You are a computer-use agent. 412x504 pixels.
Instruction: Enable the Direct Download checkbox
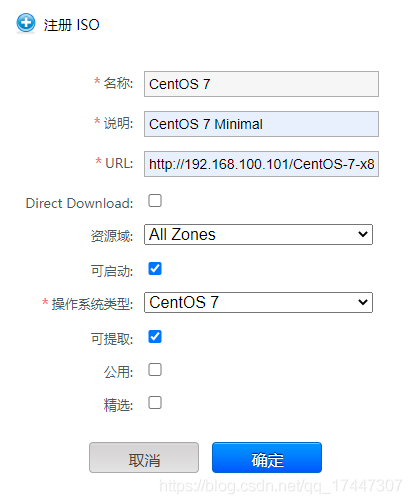155,201
